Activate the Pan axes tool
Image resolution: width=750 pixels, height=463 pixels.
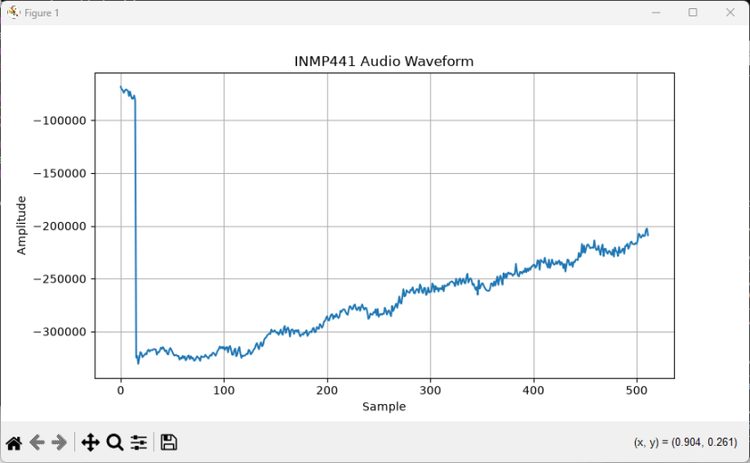(90, 442)
